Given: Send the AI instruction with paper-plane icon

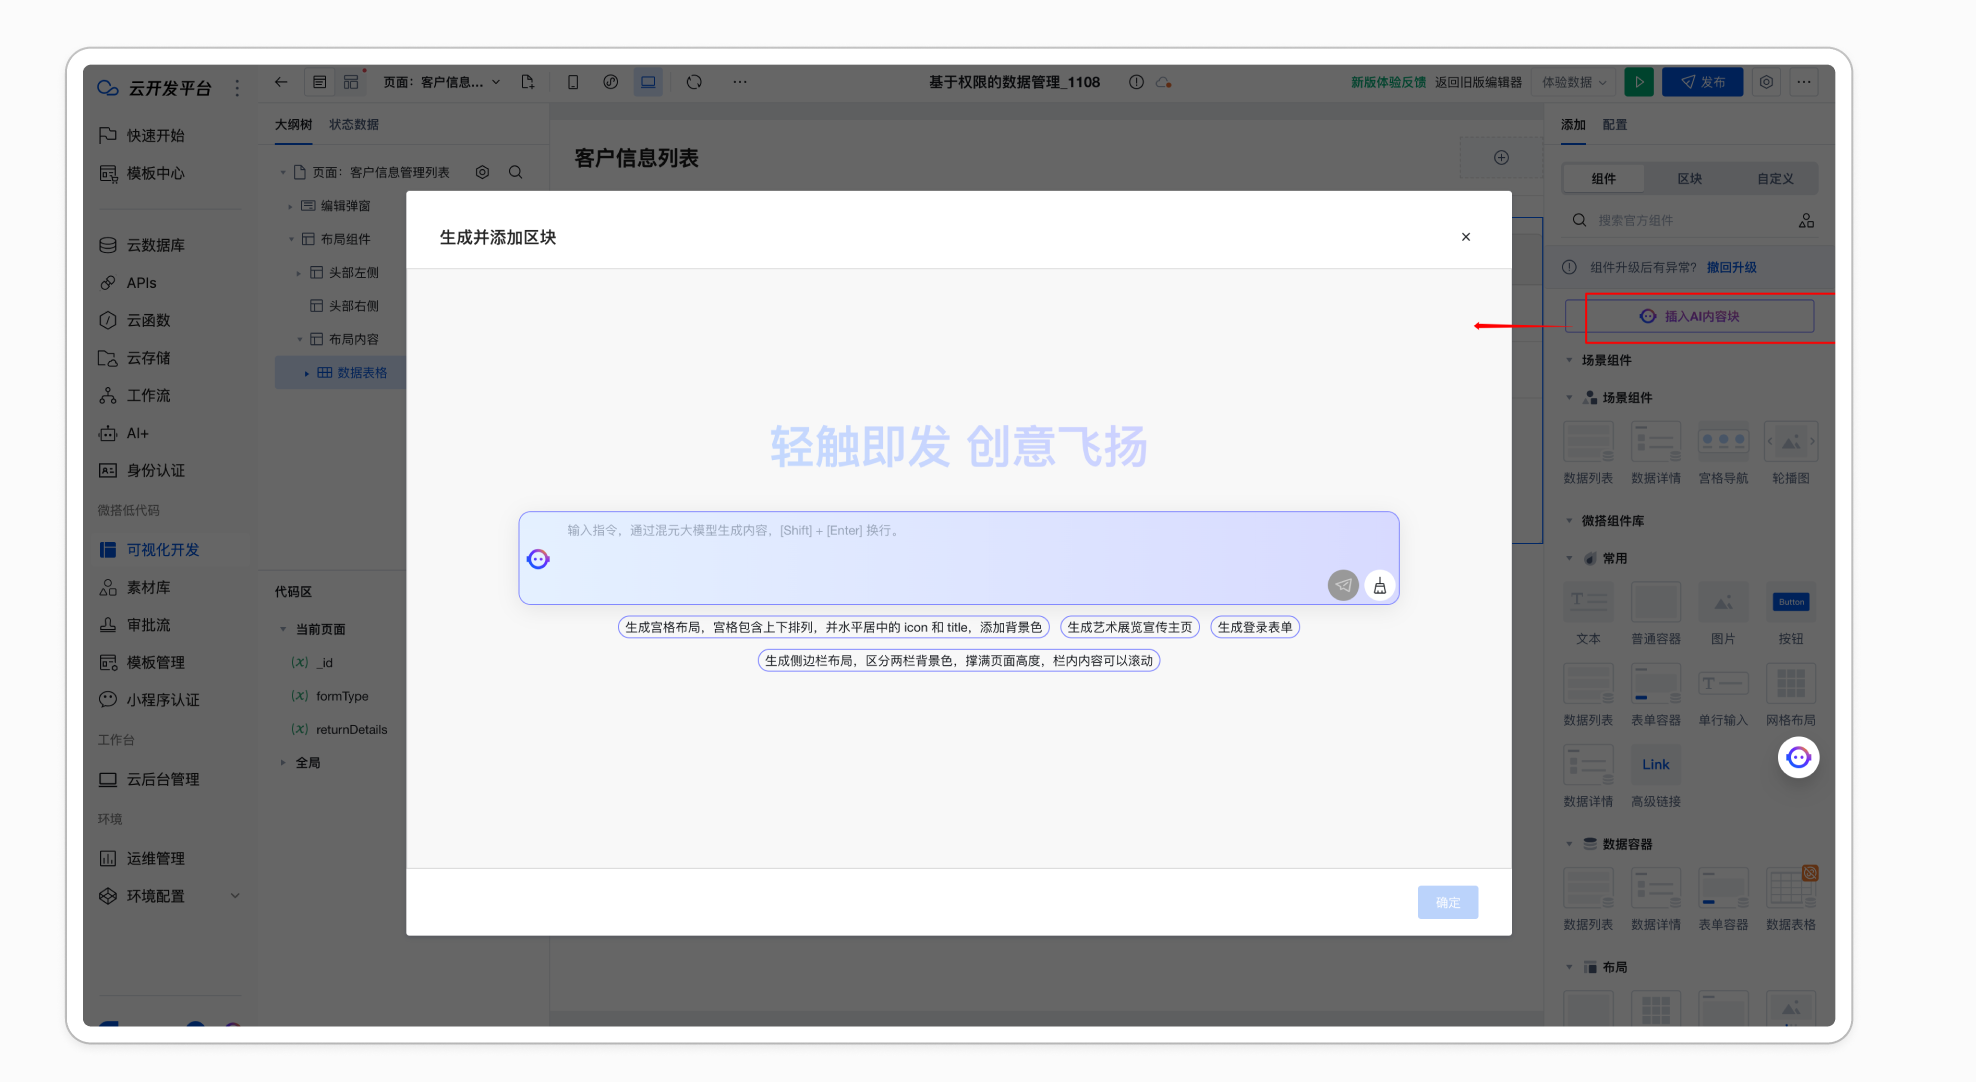Looking at the screenshot, I should pos(1343,585).
